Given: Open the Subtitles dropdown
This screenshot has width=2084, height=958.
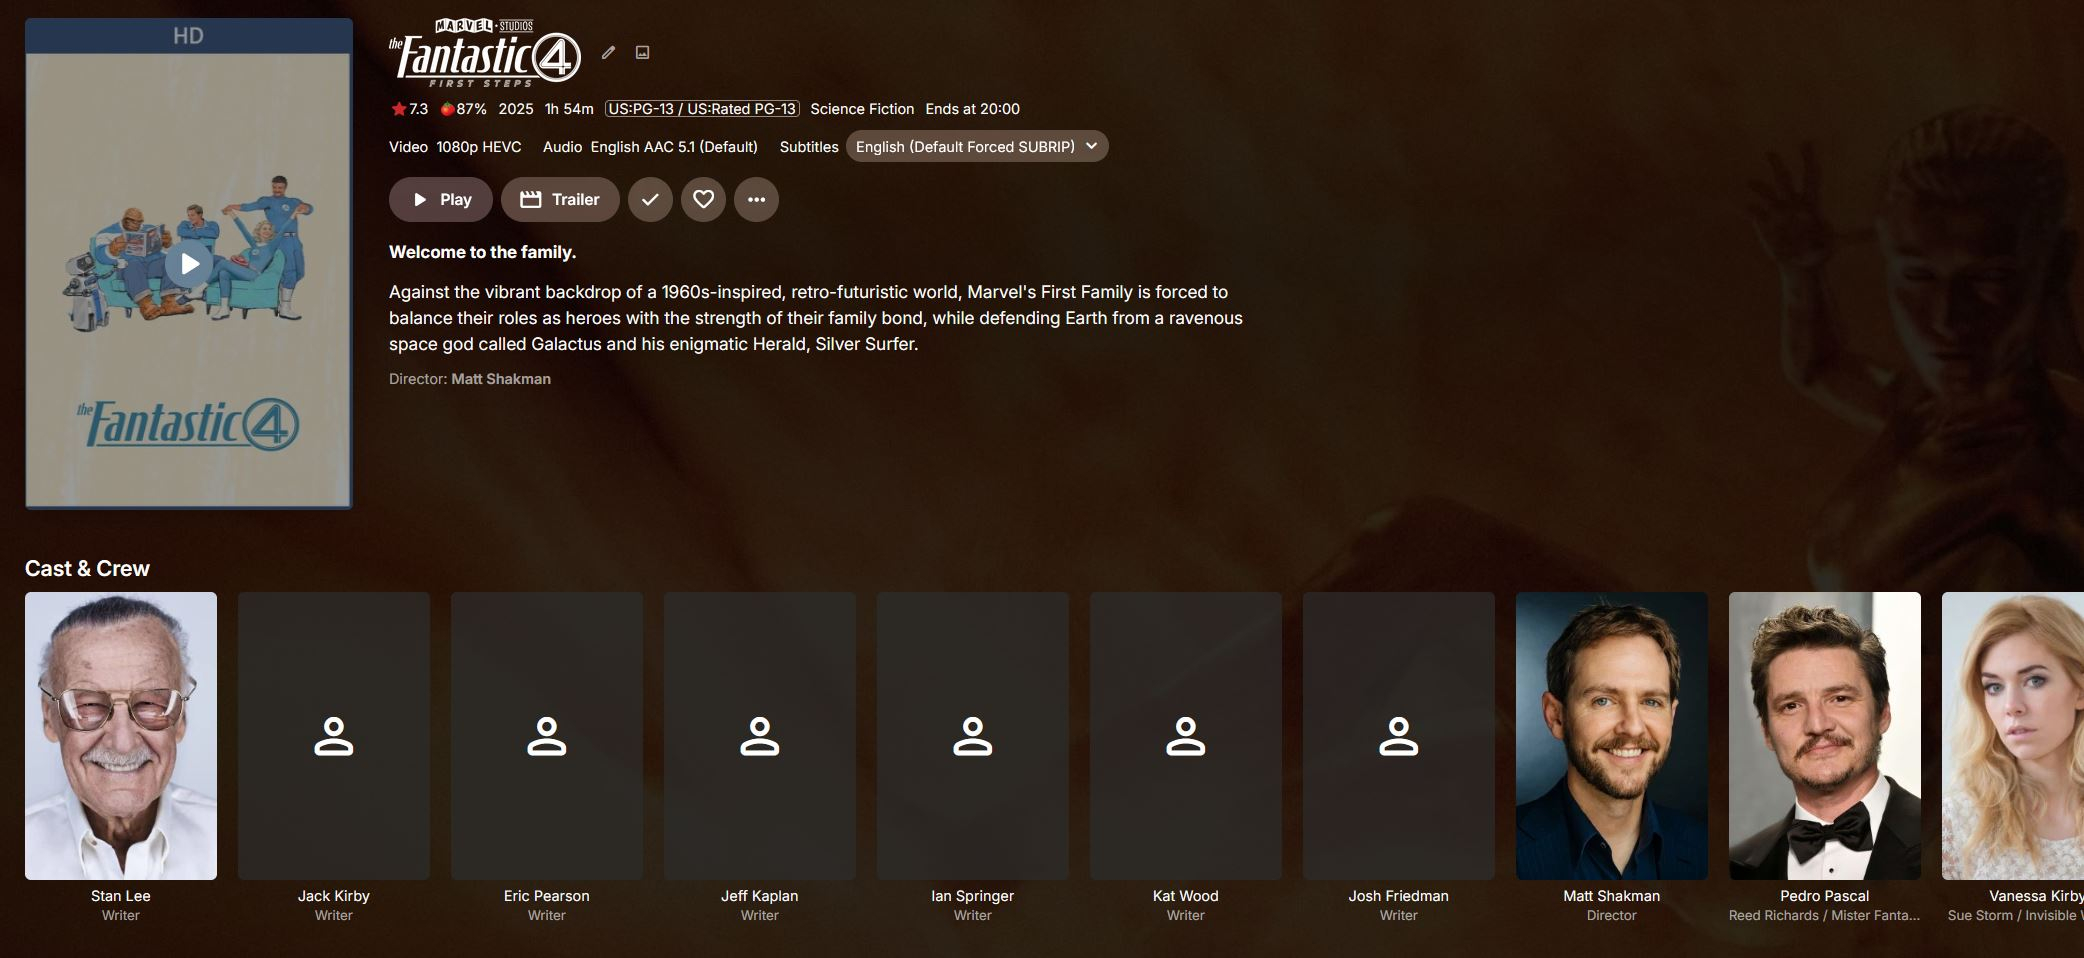Looking at the screenshot, I should pyautogui.click(x=977, y=146).
